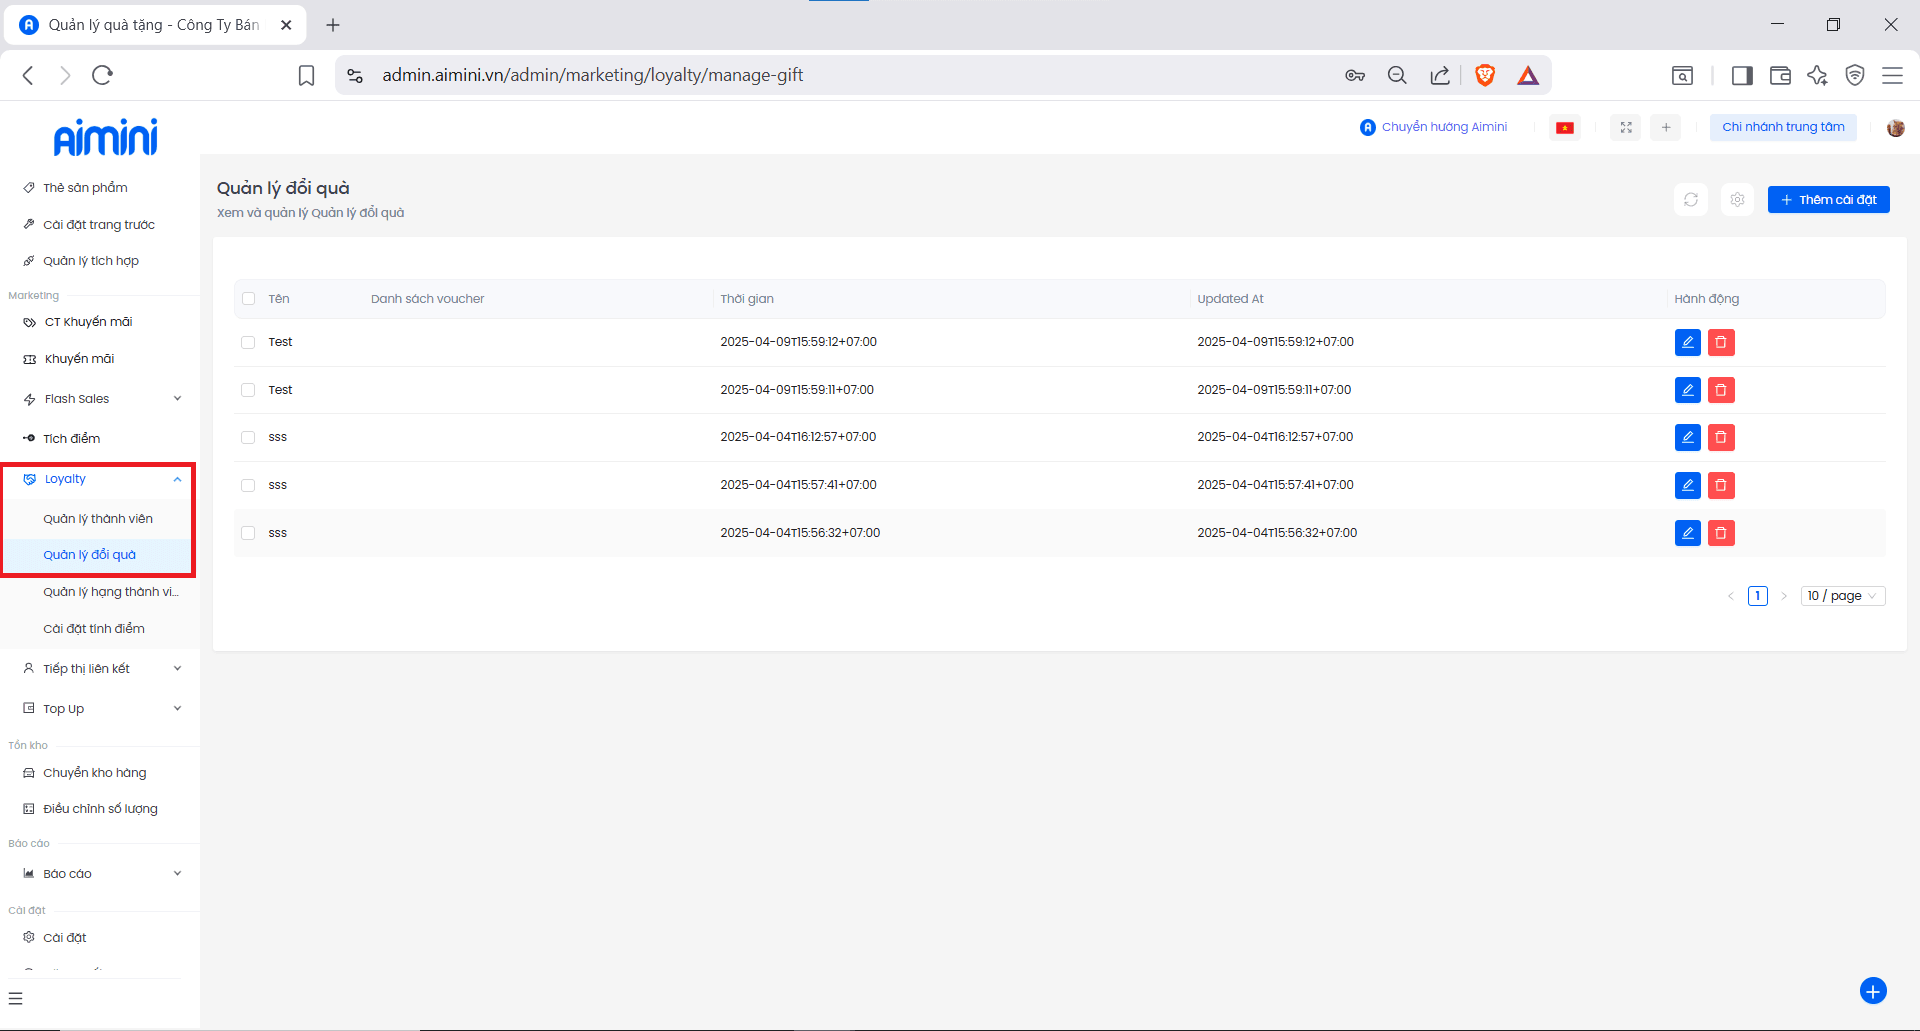Click Chuyển hướng Aimini link
1920x1031 pixels.
click(x=1434, y=127)
